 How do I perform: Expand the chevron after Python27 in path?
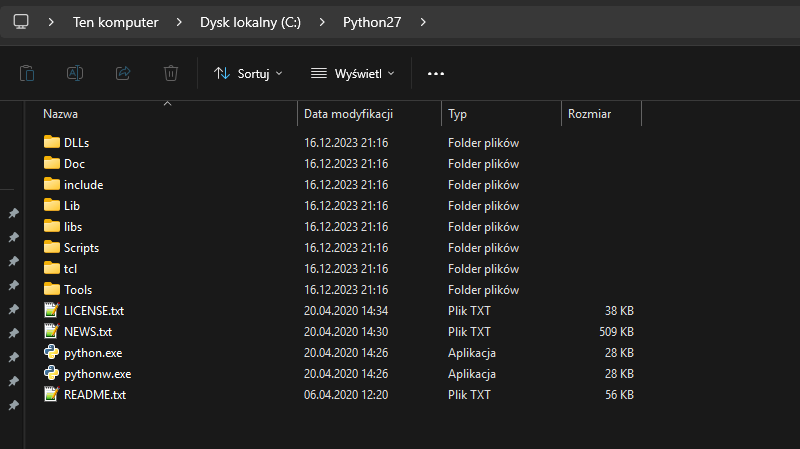pyautogui.click(x=424, y=22)
